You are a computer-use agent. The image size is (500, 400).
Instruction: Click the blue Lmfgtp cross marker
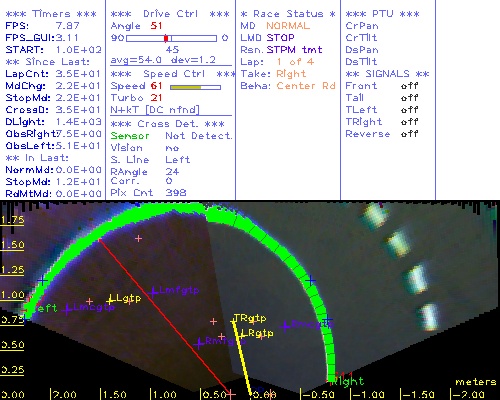(x=153, y=292)
